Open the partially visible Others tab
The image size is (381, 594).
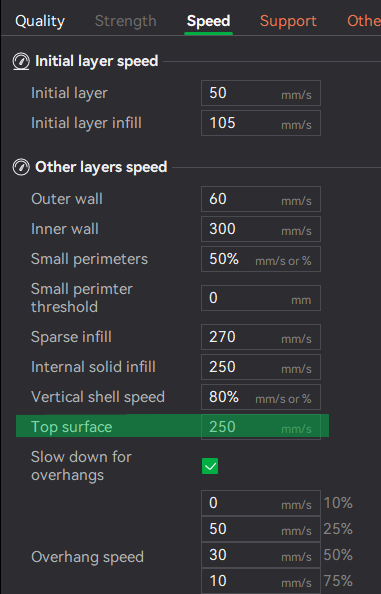[x=364, y=21]
